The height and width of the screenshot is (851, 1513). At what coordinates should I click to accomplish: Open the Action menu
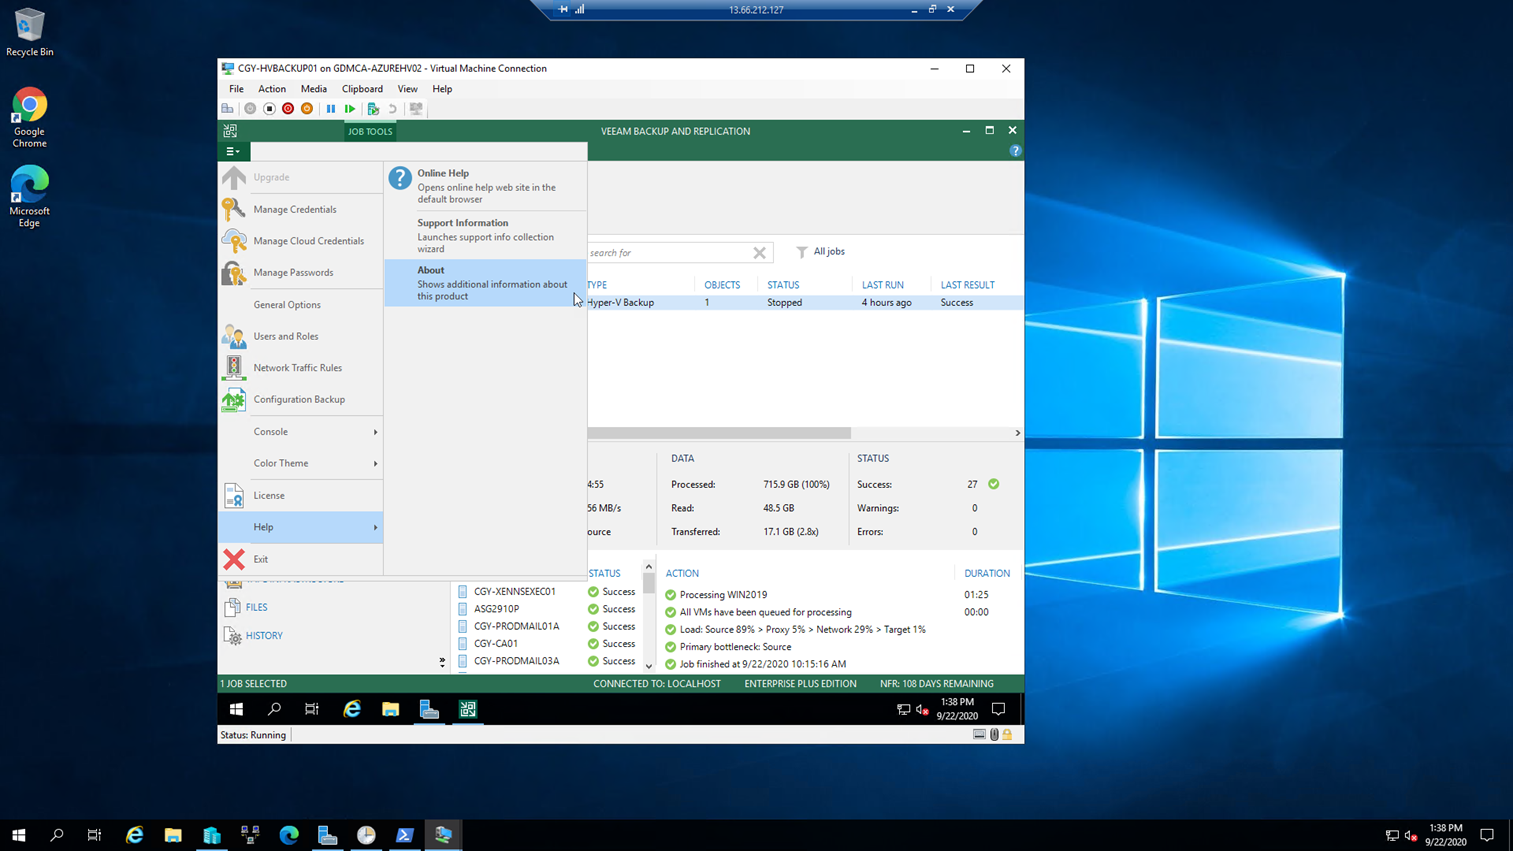[272, 89]
